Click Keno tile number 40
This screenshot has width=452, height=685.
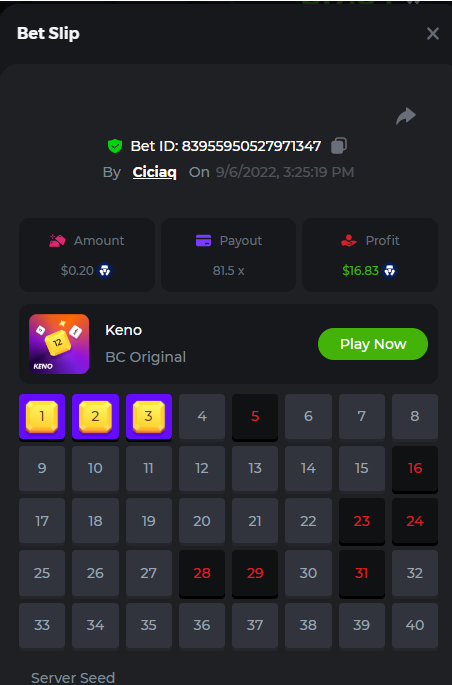tap(415, 625)
